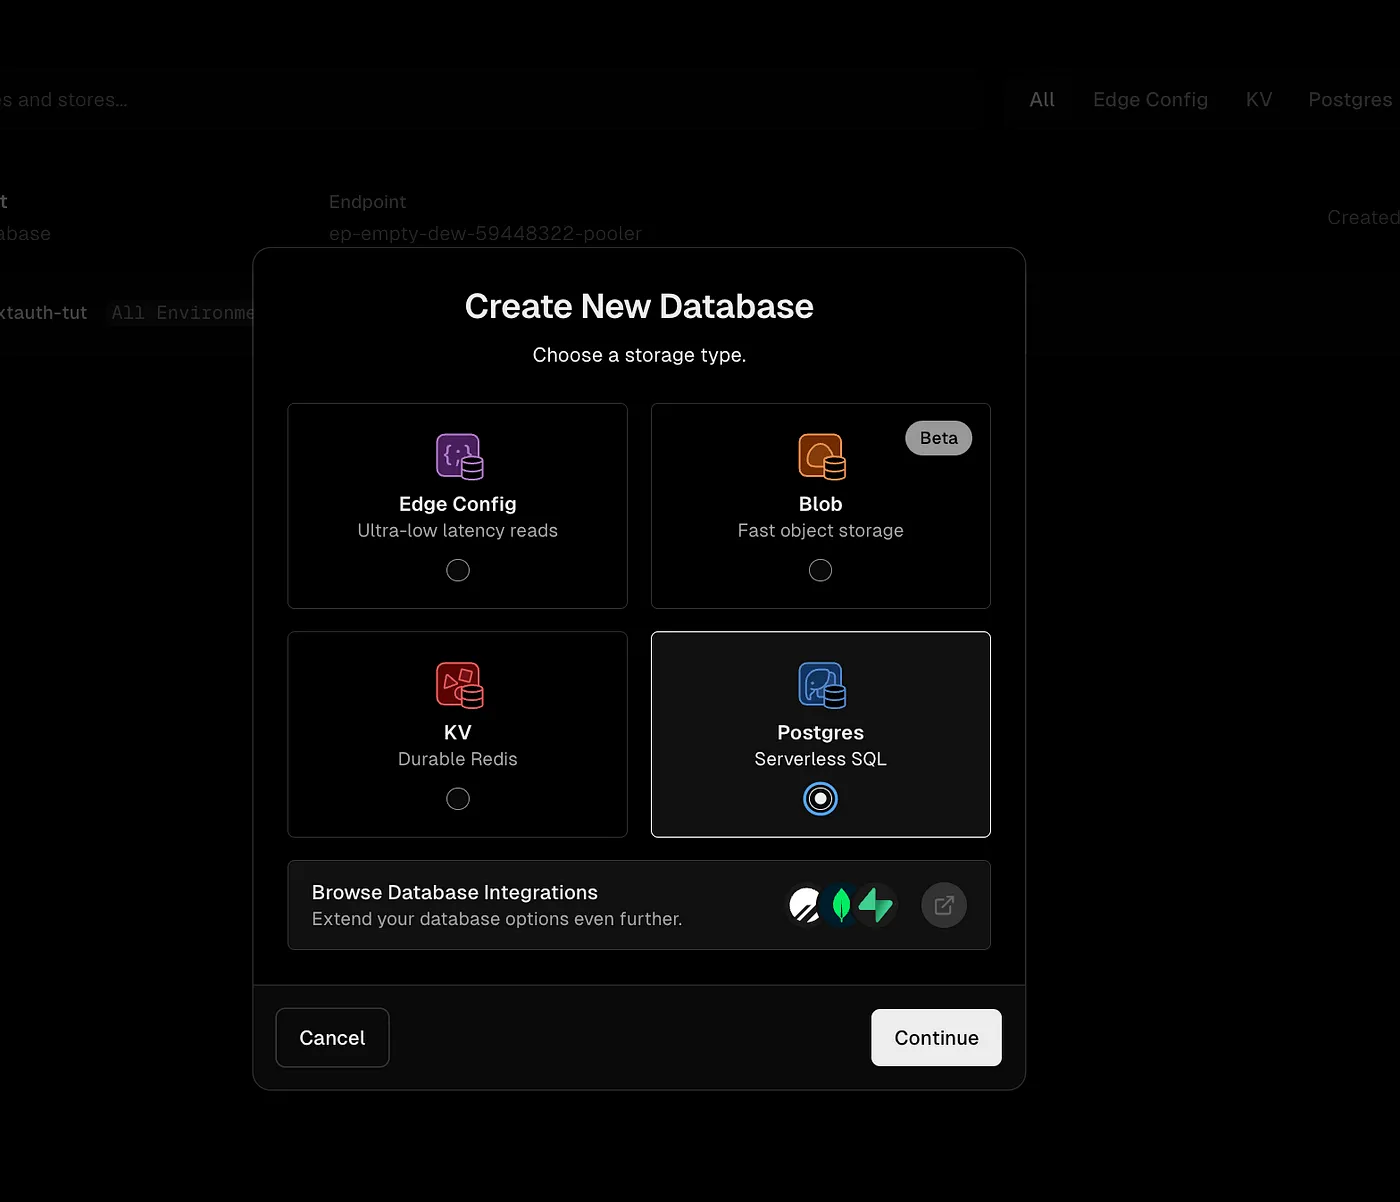Click the orange Blob storage icon

click(821, 456)
